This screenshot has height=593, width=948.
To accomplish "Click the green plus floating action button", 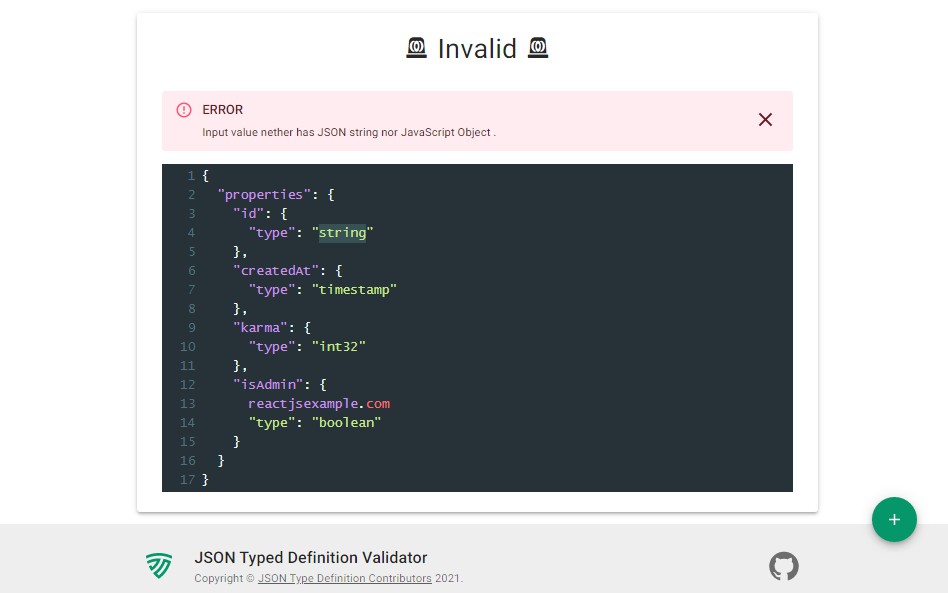I will pos(894,519).
